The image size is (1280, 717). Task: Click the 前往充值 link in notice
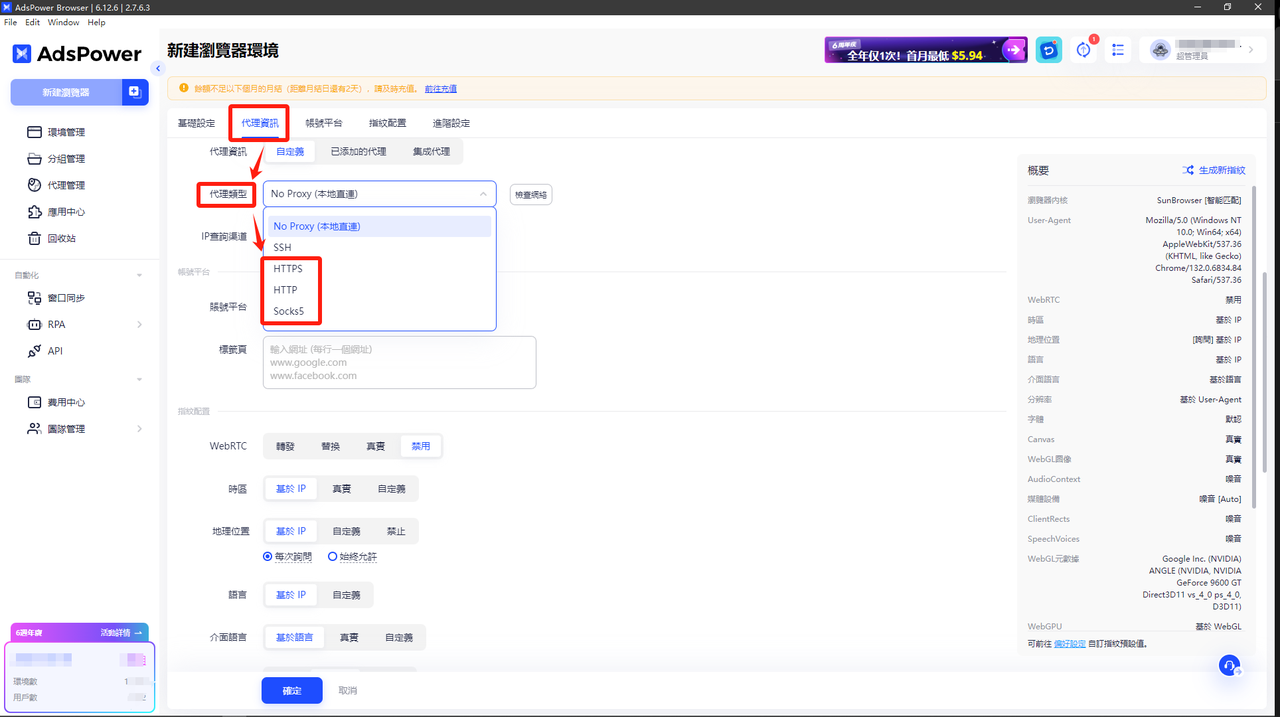tap(440, 89)
